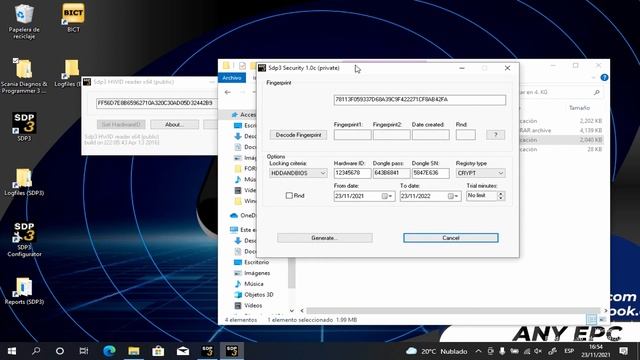Open Scania Diagnos & Programmer 3 folder icon

(x=24, y=76)
